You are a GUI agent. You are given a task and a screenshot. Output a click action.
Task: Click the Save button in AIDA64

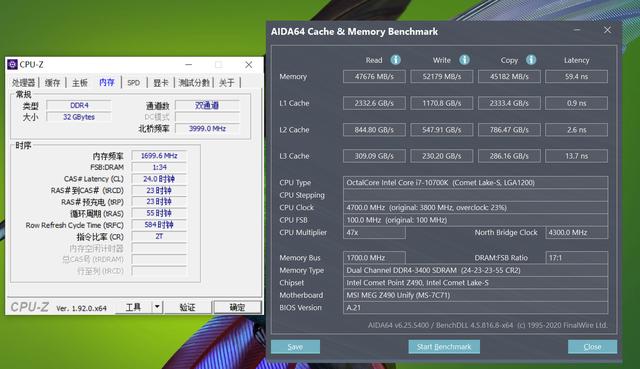point(295,347)
